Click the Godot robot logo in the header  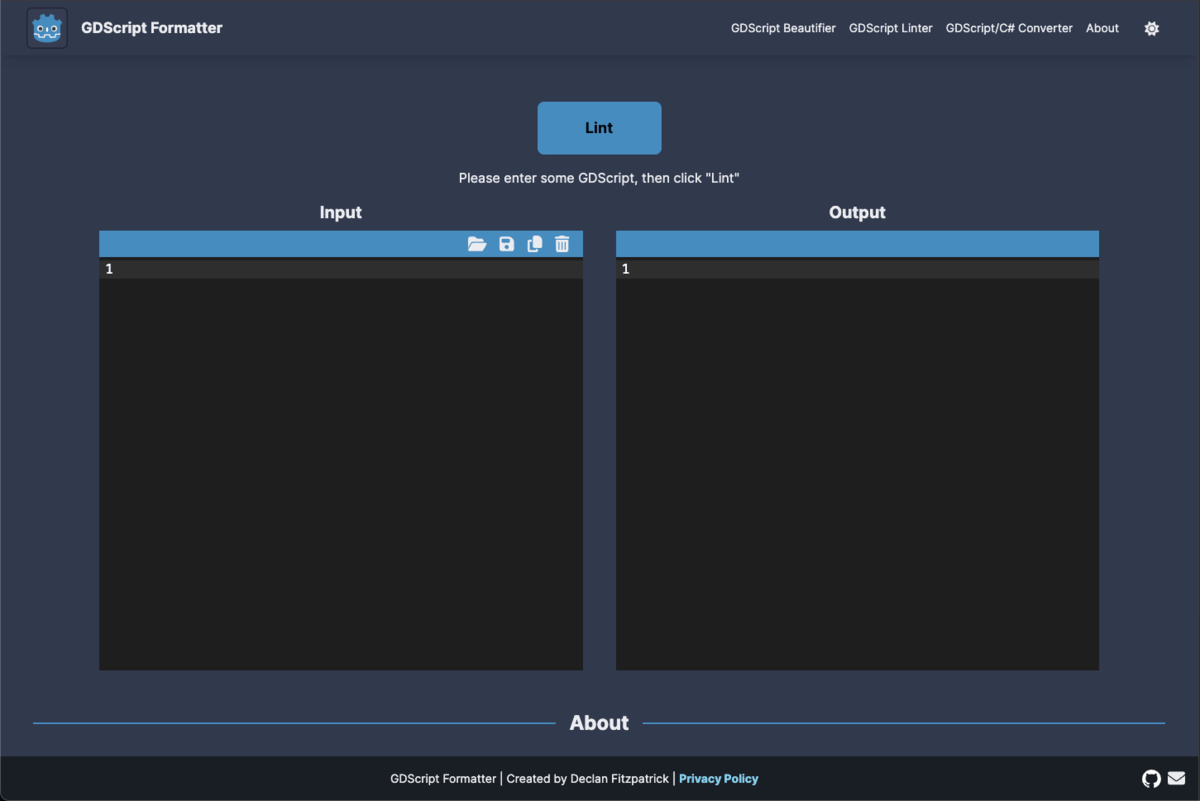(46, 27)
